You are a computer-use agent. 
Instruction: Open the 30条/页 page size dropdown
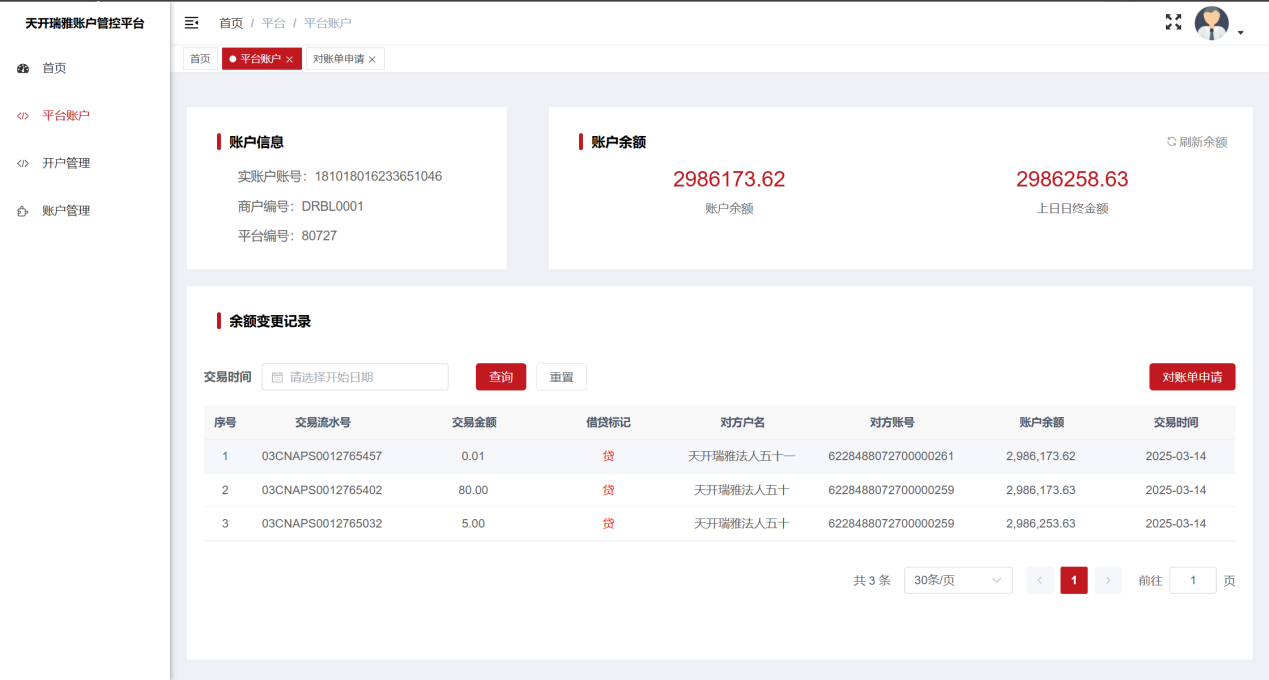pyautogui.click(x=957, y=580)
